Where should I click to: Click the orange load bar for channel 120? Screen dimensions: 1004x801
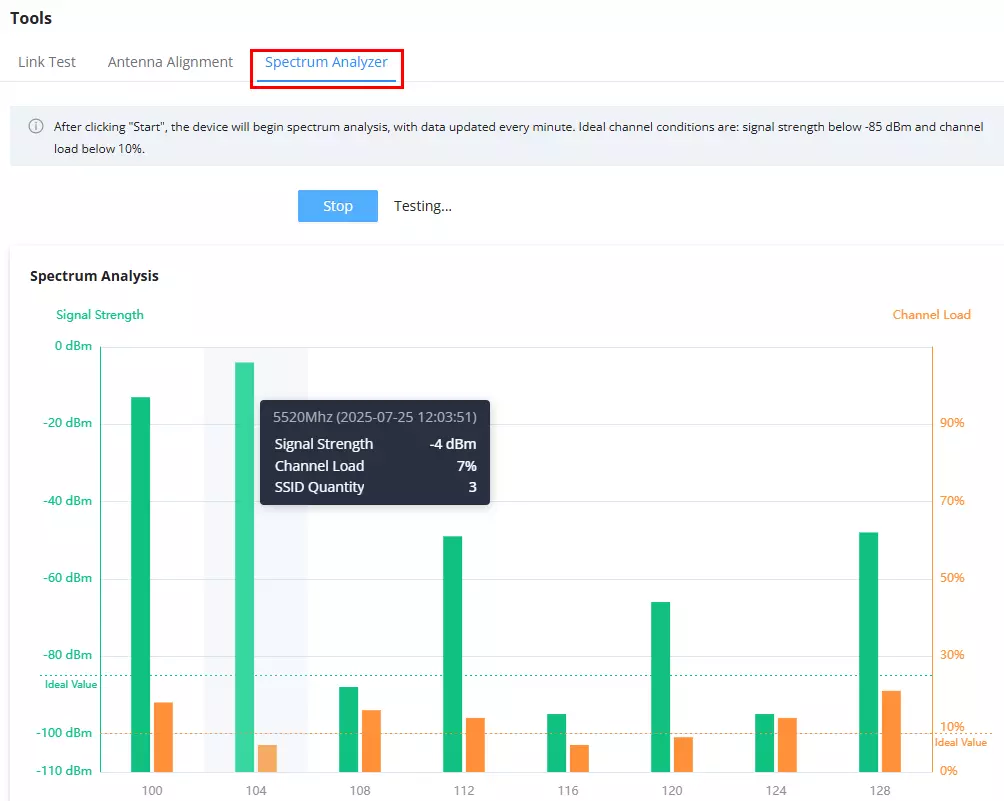683,755
